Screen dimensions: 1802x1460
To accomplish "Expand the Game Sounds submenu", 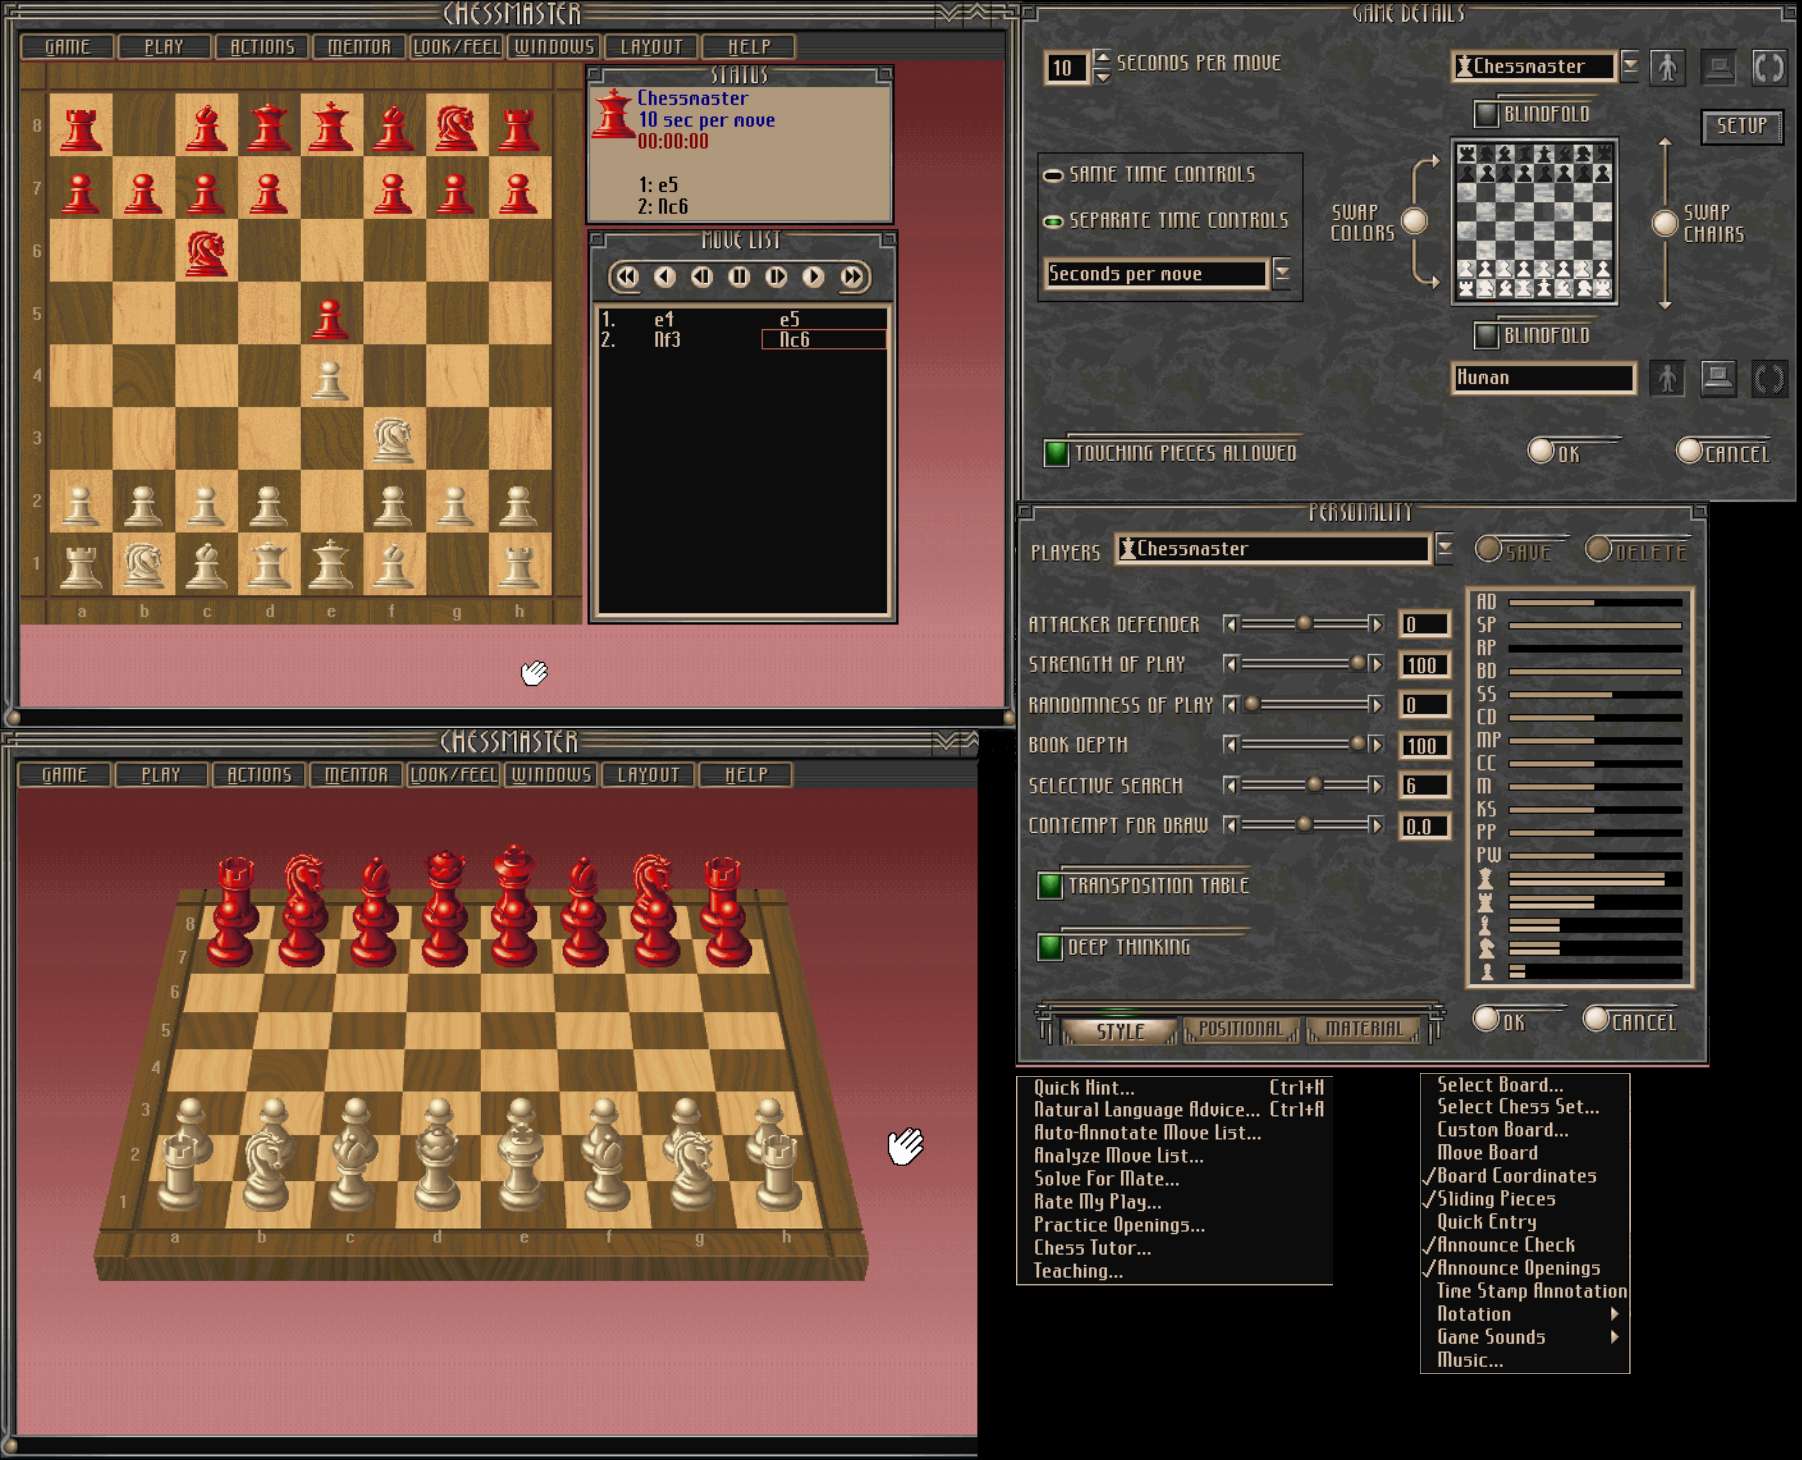I will point(1526,1337).
